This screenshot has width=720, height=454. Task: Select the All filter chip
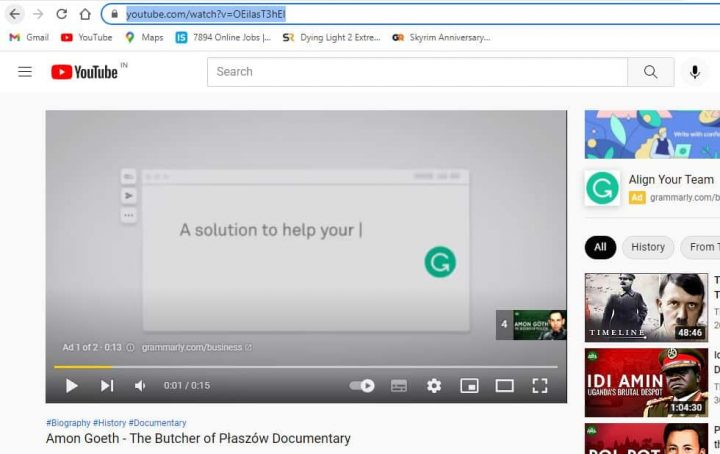(x=600, y=247)
